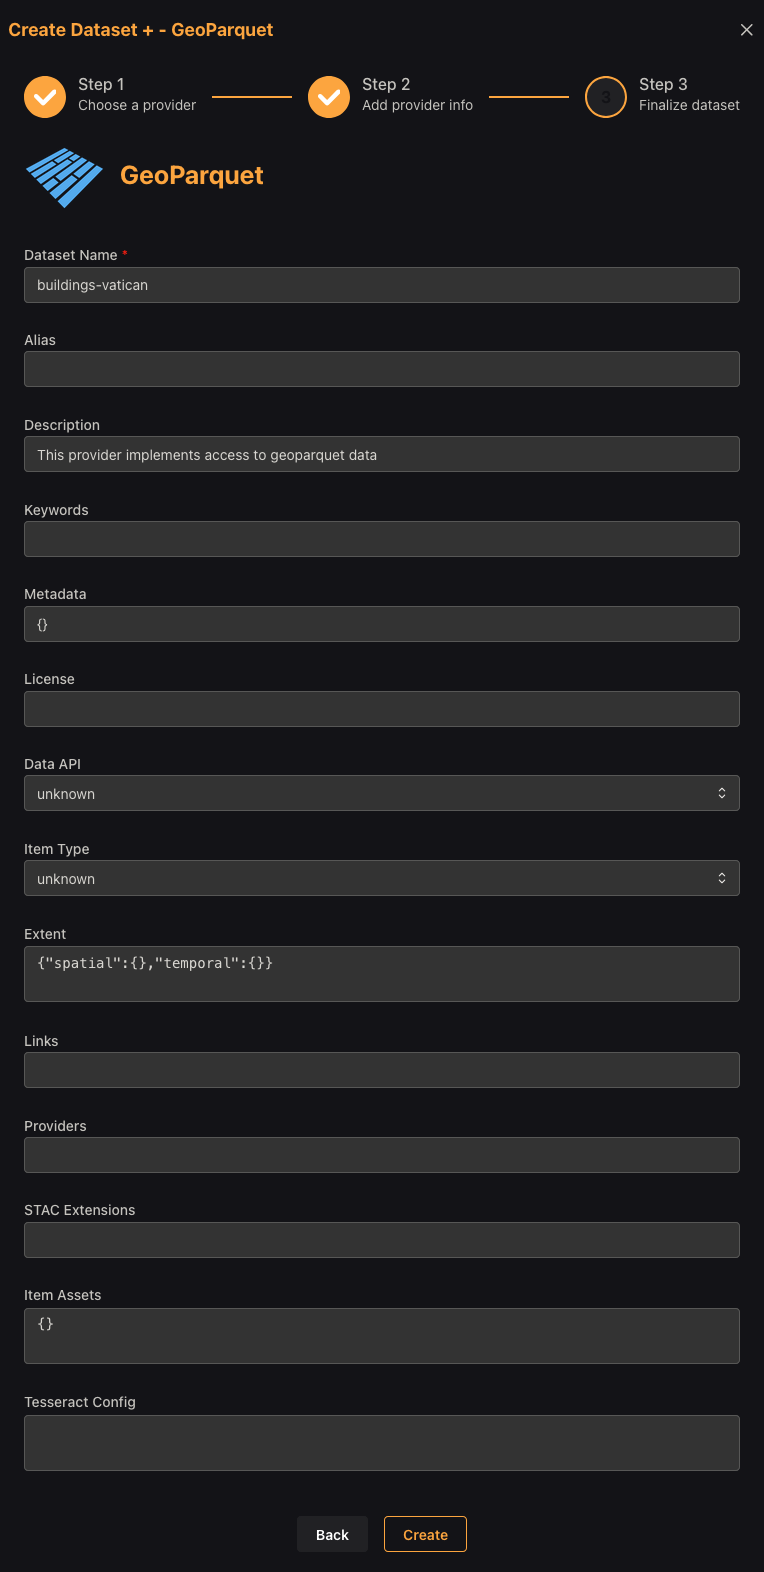The width and height of the screenshot is (764, 1572).
Task: Go to Step 1 Choose a provider
Action: click(137, 95)
